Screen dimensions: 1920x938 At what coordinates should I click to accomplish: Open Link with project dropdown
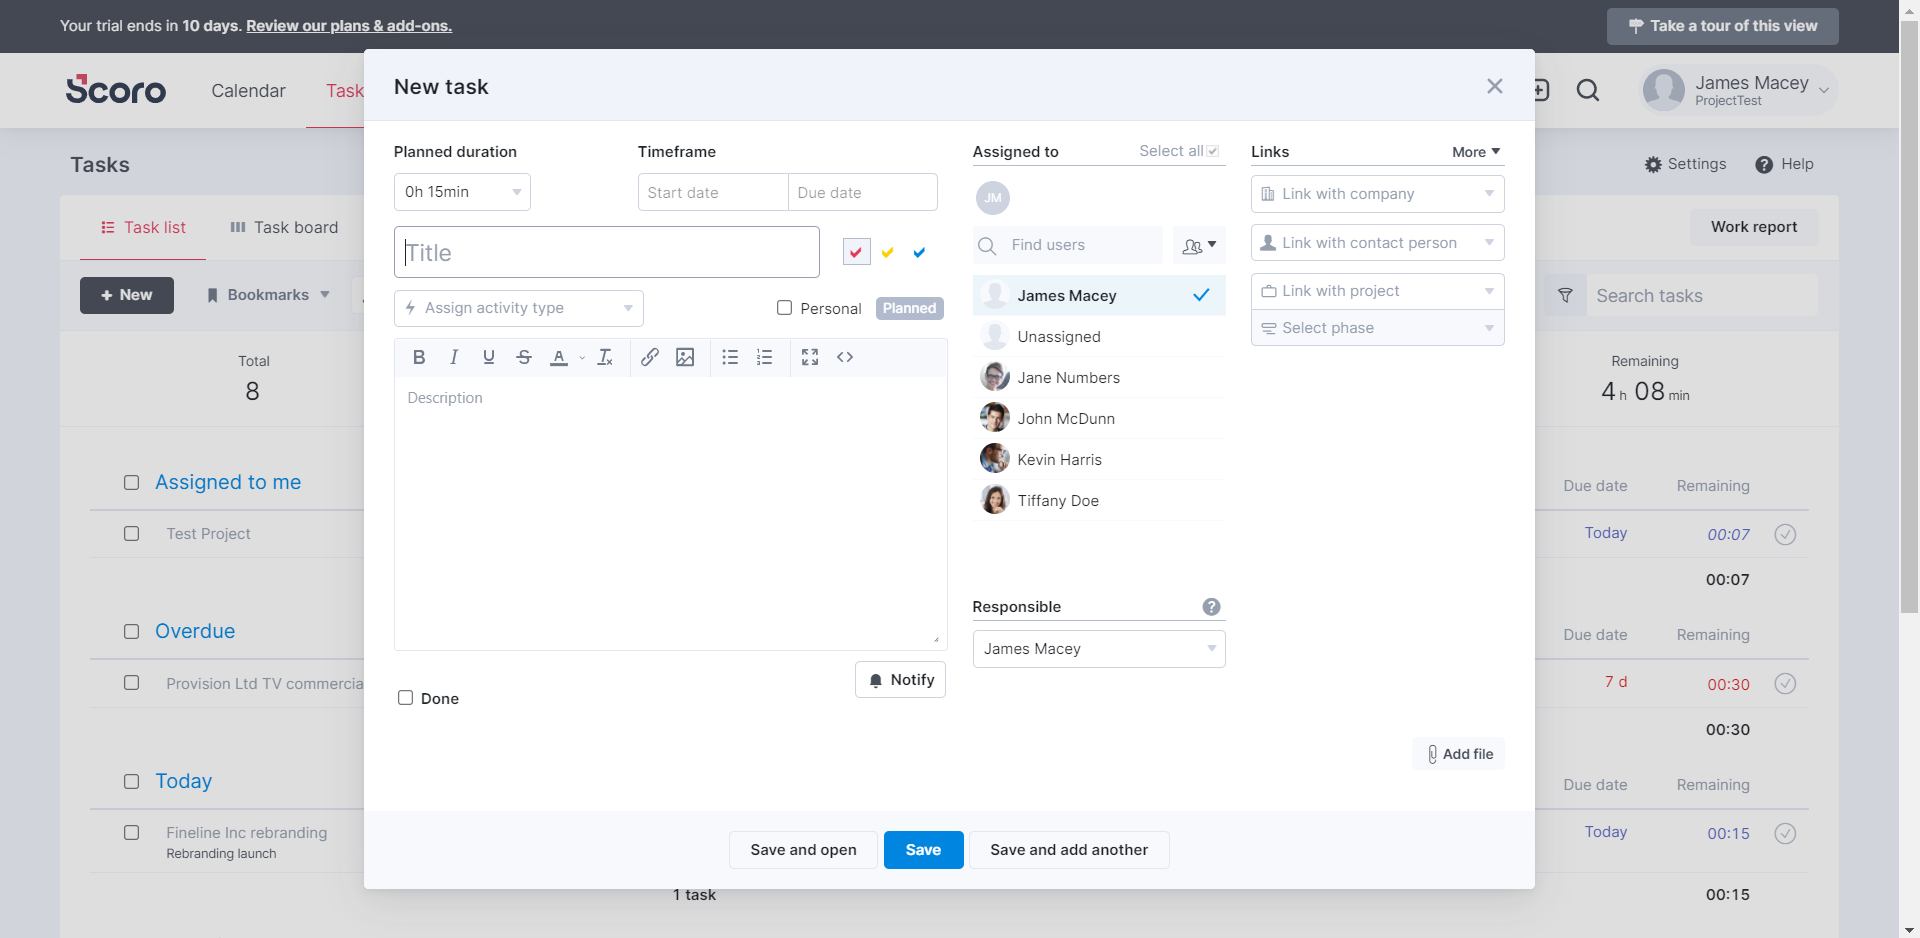(x=1378, y=291)
